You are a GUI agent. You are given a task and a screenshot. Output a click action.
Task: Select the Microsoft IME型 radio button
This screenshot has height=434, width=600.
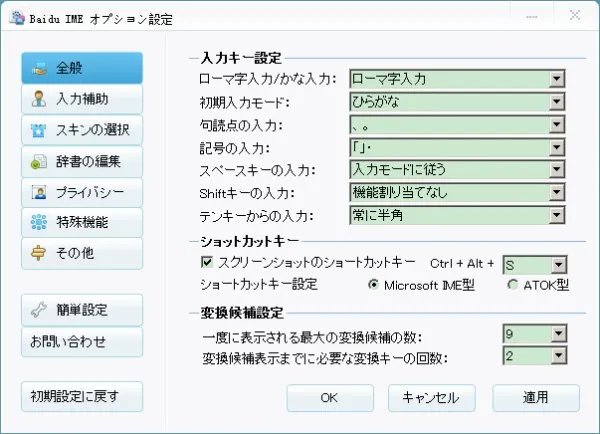click(374, 284)
